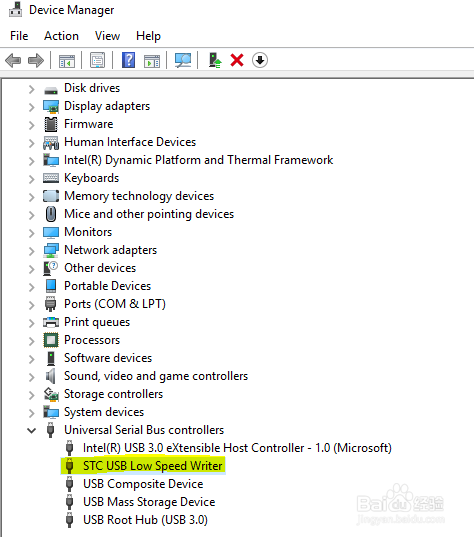Select USB Composite Device entry

[x=143, y=484]
